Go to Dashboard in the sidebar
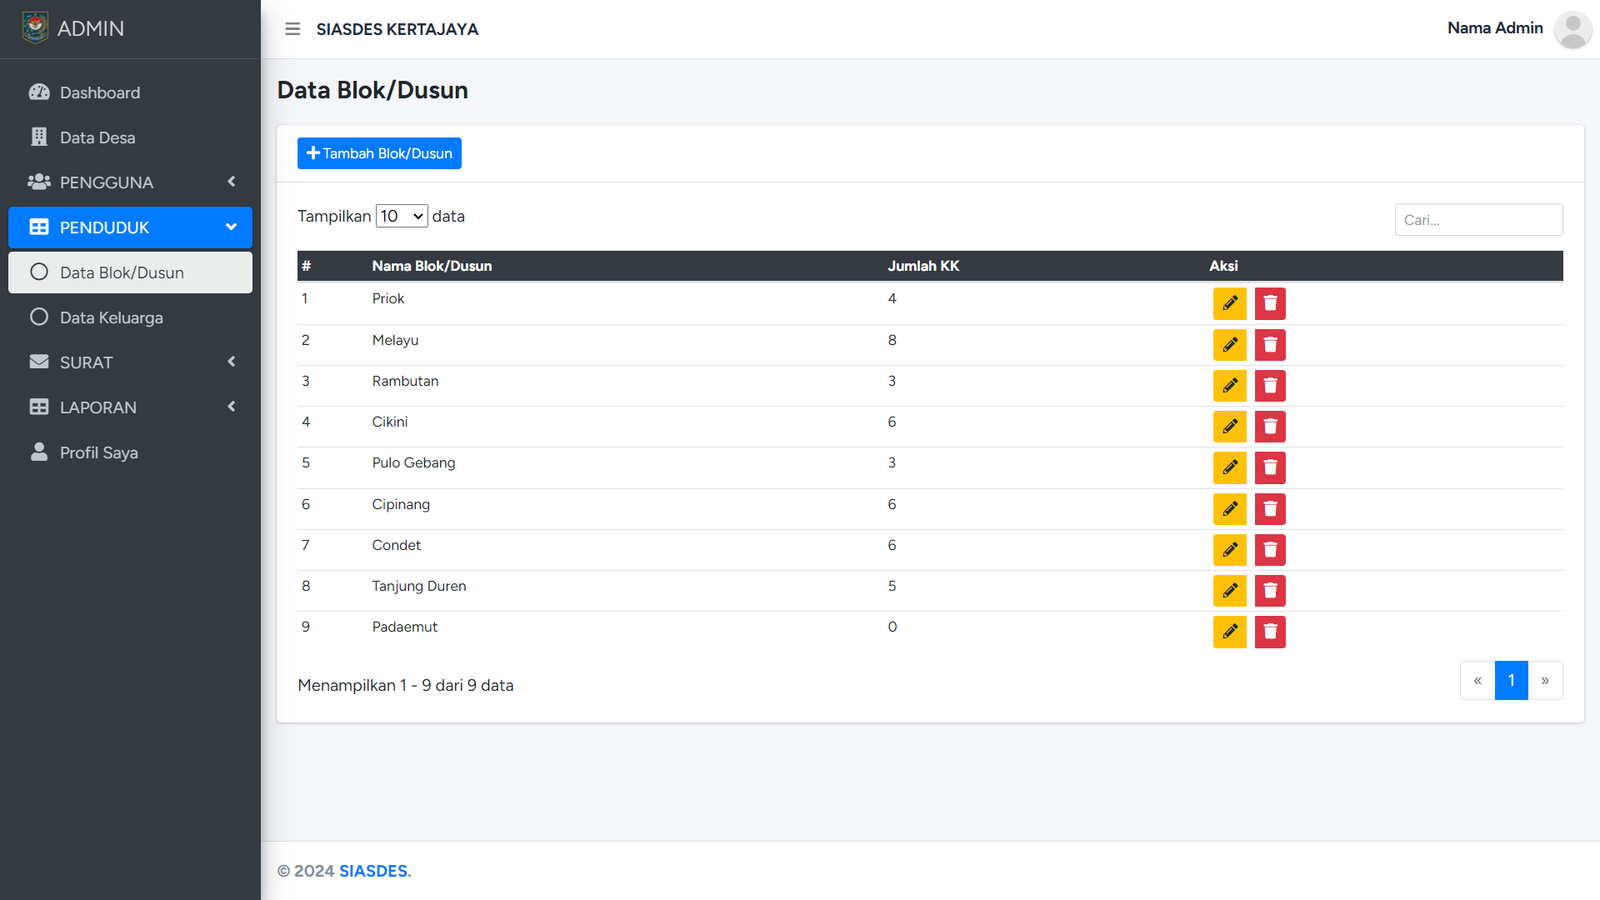 coord(100,93)
